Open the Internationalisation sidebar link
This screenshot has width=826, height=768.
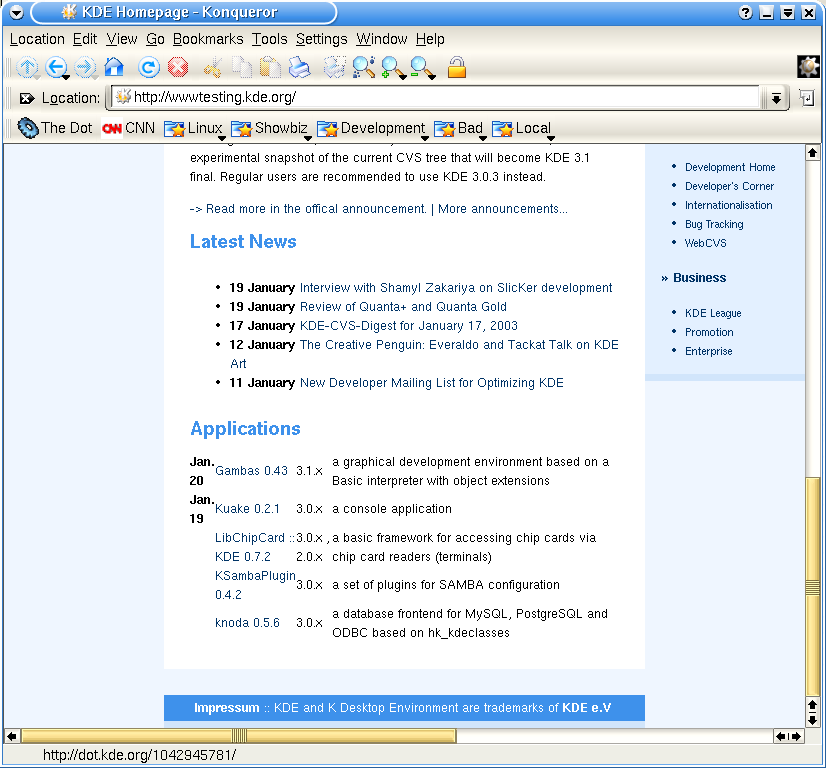729,205
